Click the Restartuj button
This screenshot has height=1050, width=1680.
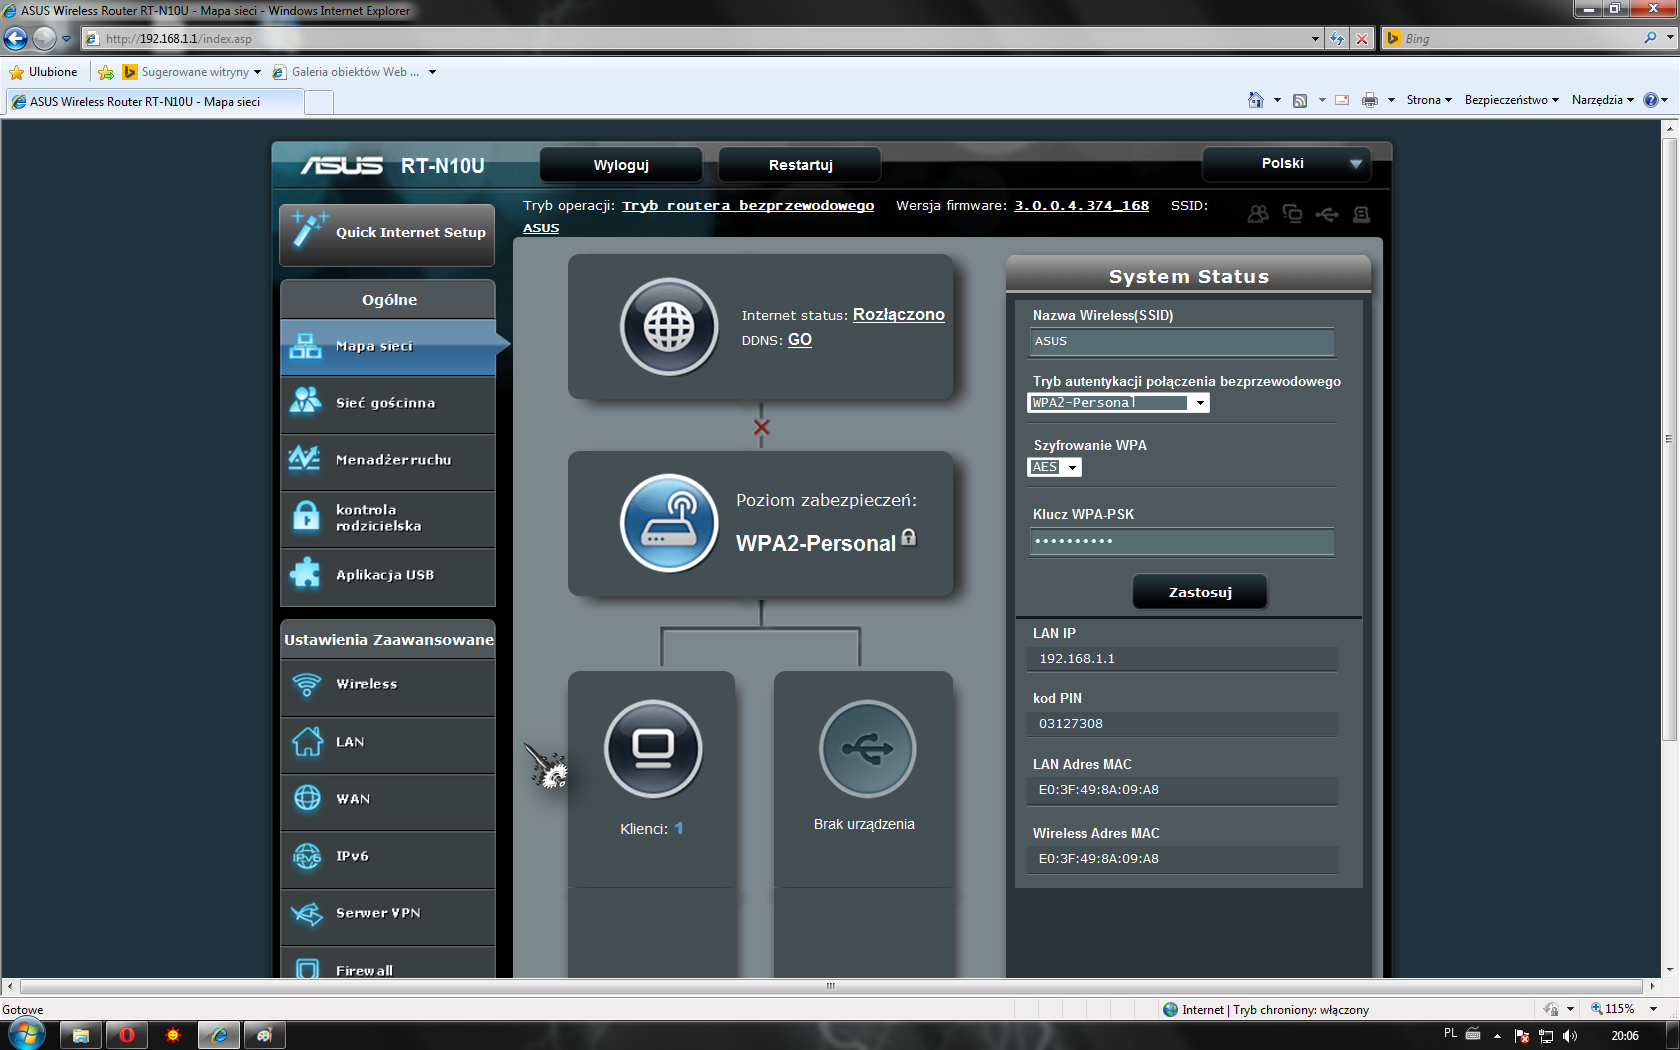800,165
